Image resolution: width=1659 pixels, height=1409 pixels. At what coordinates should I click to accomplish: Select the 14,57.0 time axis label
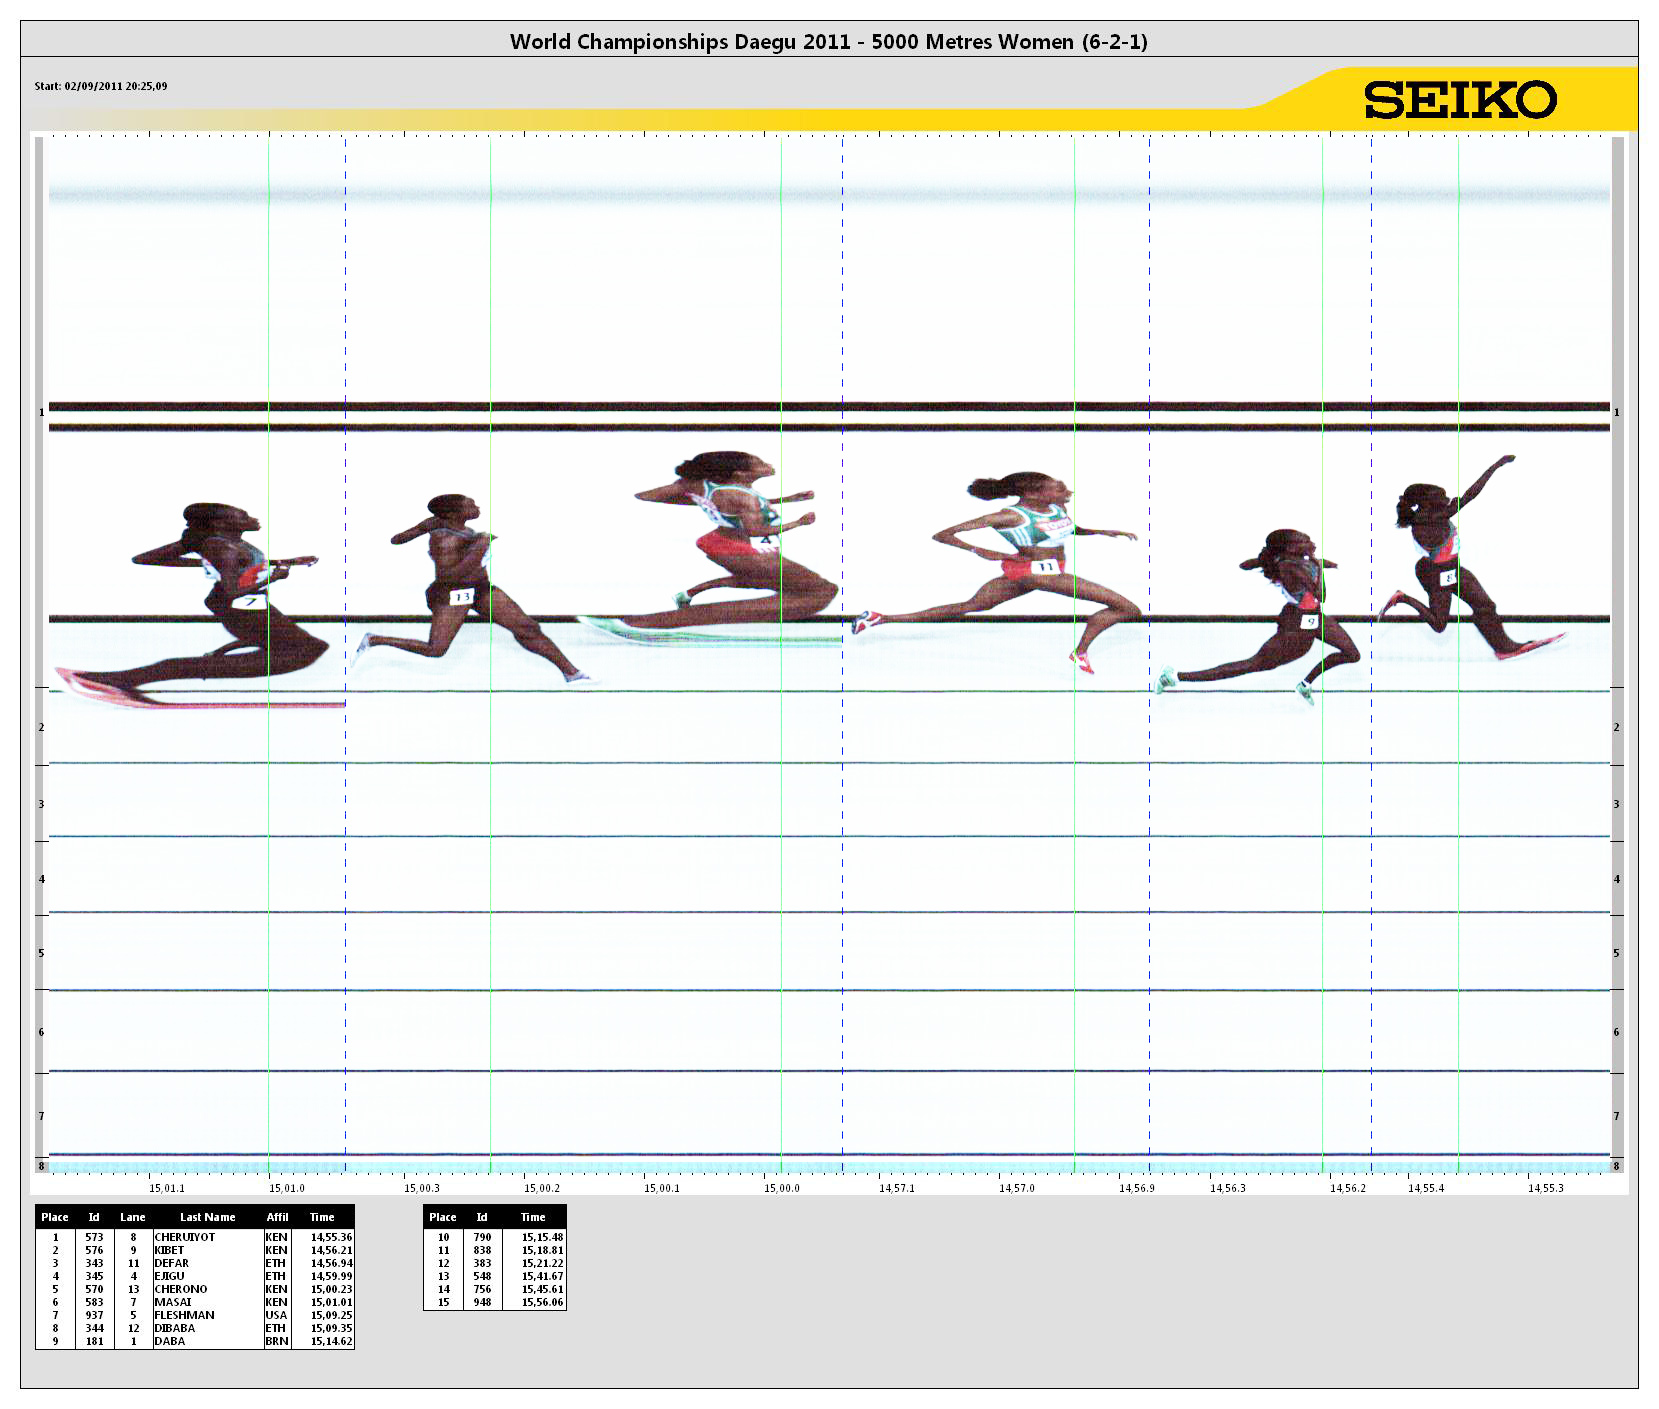click(1017, 1188)
